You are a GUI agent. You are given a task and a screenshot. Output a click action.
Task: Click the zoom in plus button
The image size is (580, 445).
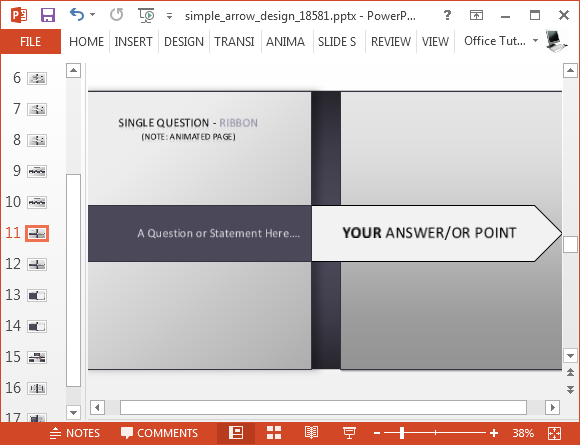tap(494, 433)
